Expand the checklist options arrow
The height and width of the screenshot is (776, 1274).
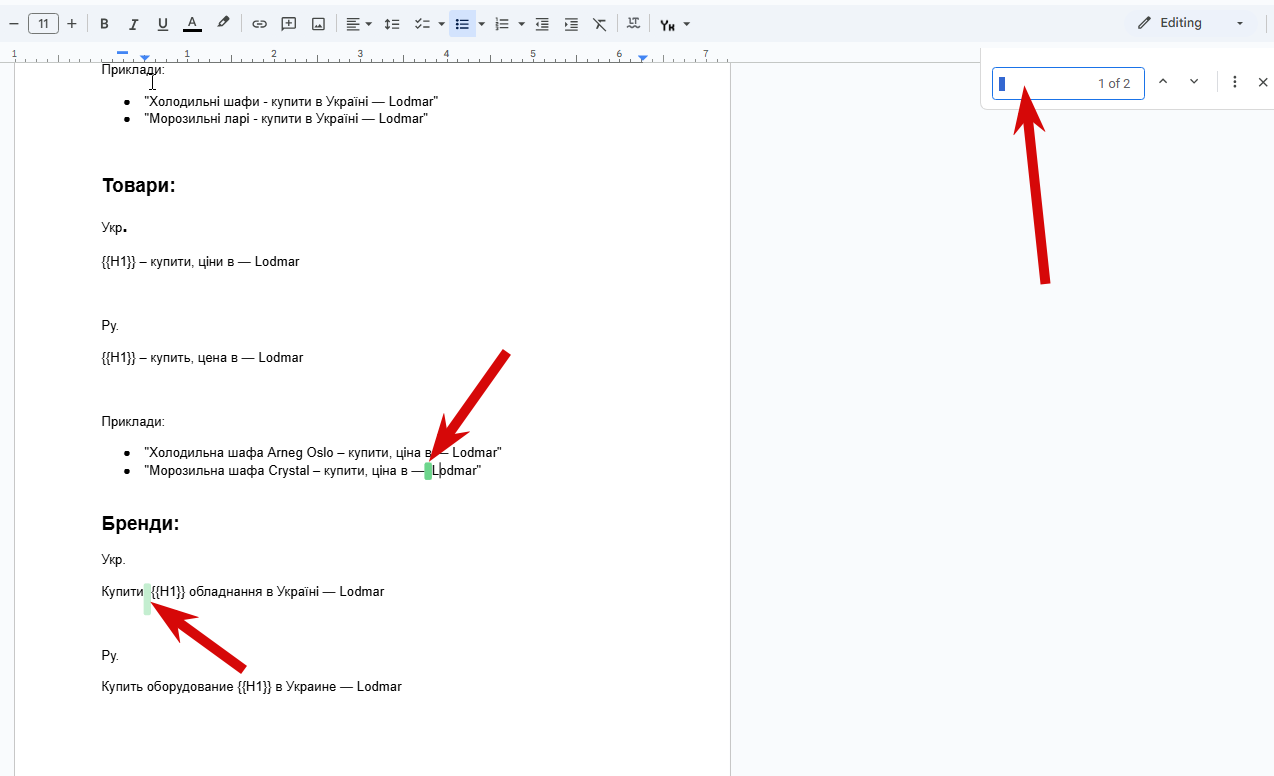(x=441, y=23)
